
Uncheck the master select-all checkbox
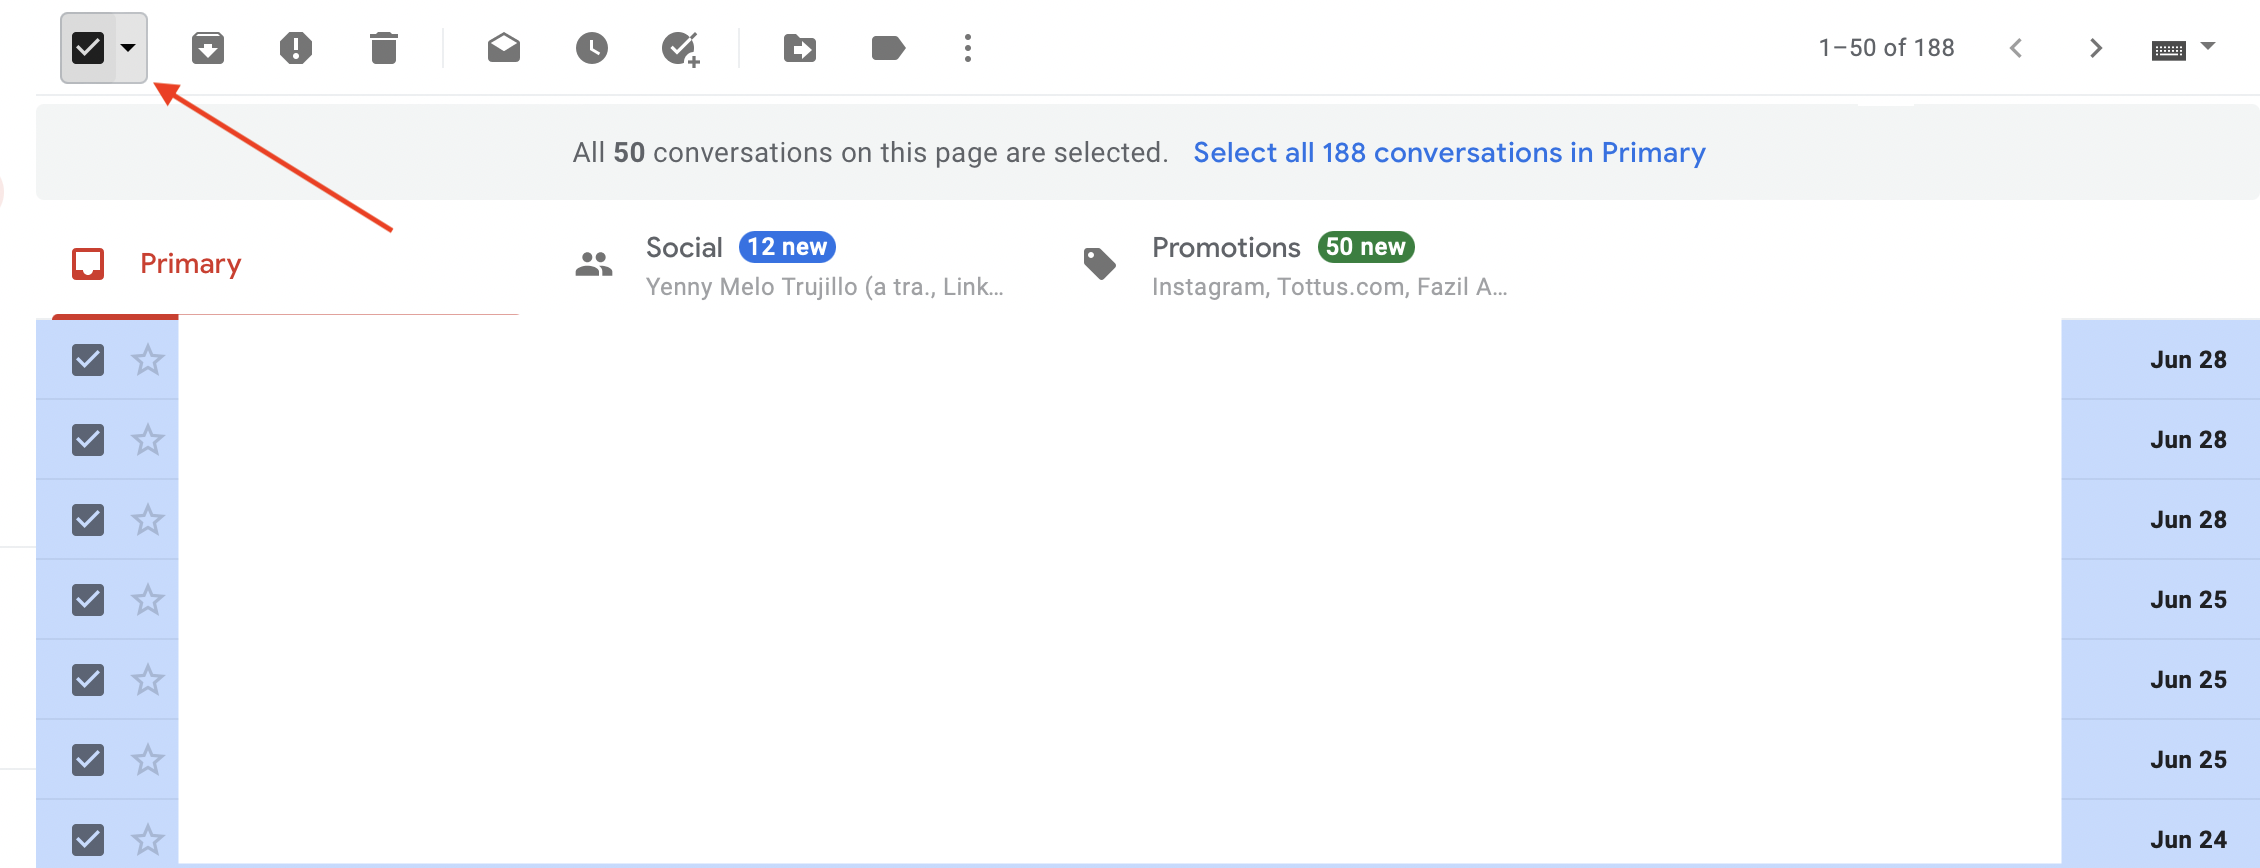click(x=88, y=48)
